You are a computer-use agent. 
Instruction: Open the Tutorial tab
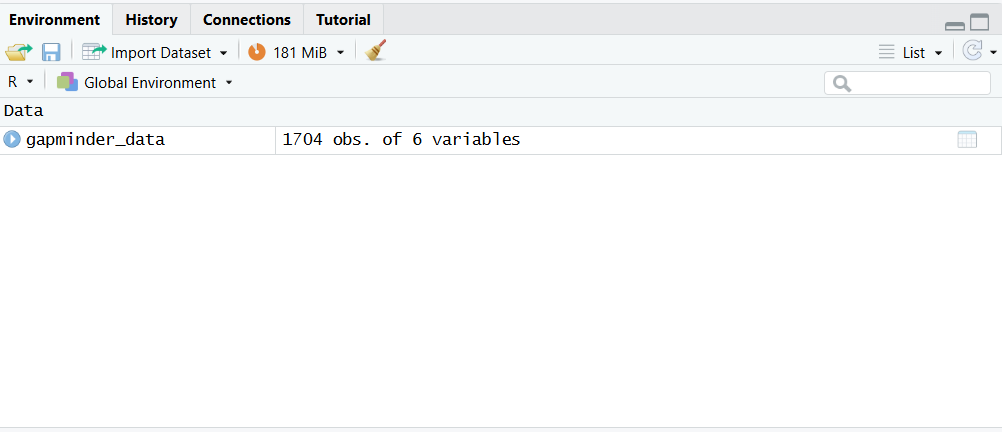coord(343,19)
